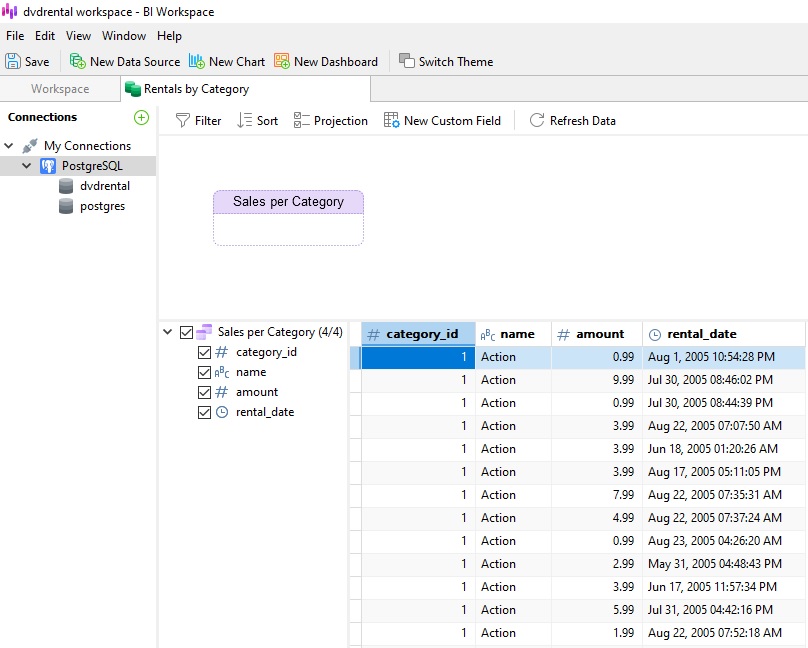Click the amount column header
Screen dimensions: 808x648
(597, 334)
